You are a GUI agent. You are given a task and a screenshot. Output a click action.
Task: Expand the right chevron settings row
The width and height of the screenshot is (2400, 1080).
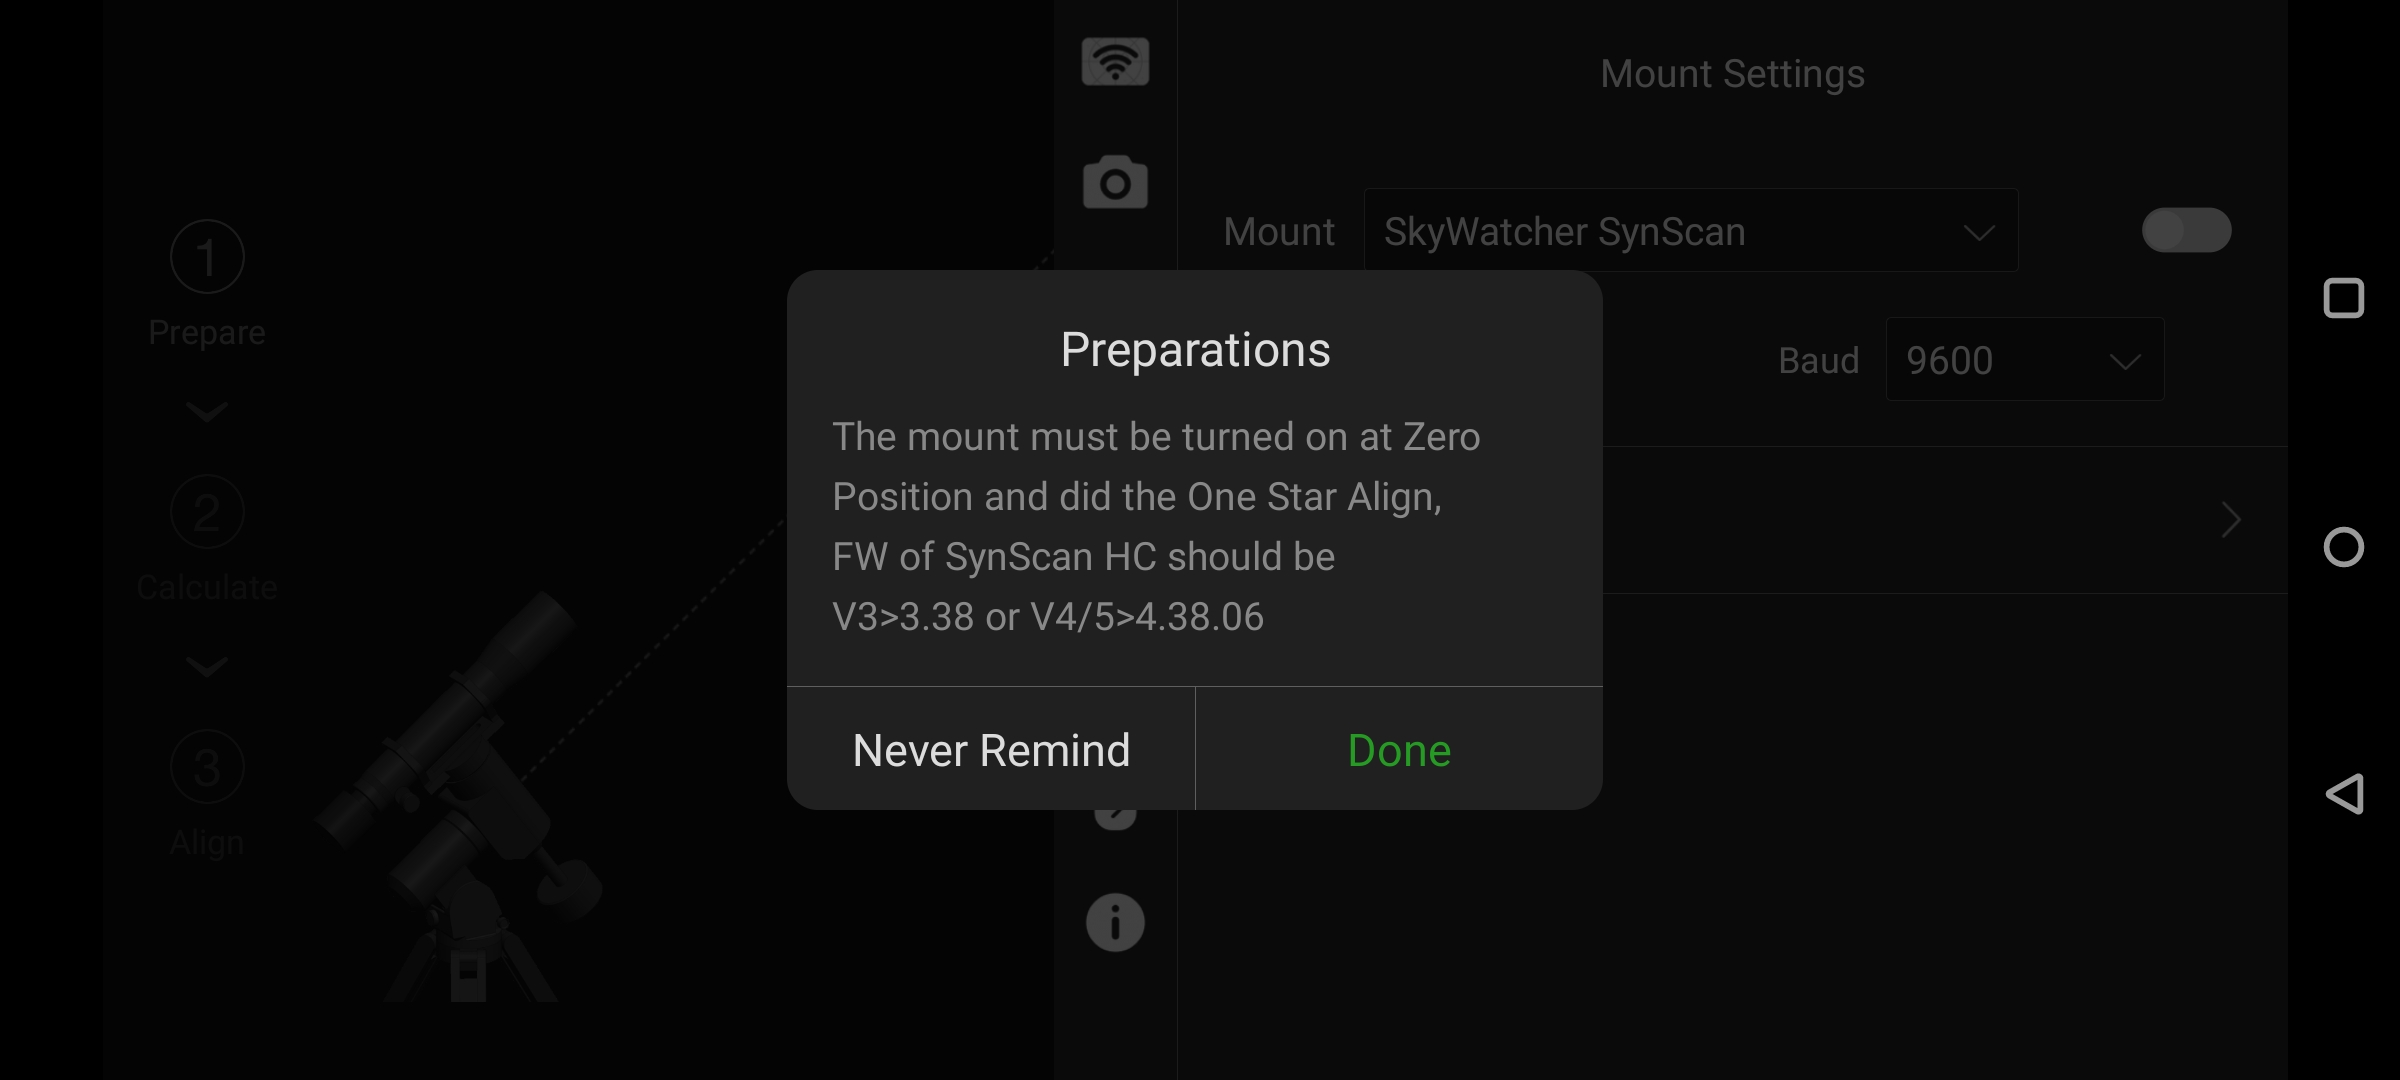pos(2230,520)
